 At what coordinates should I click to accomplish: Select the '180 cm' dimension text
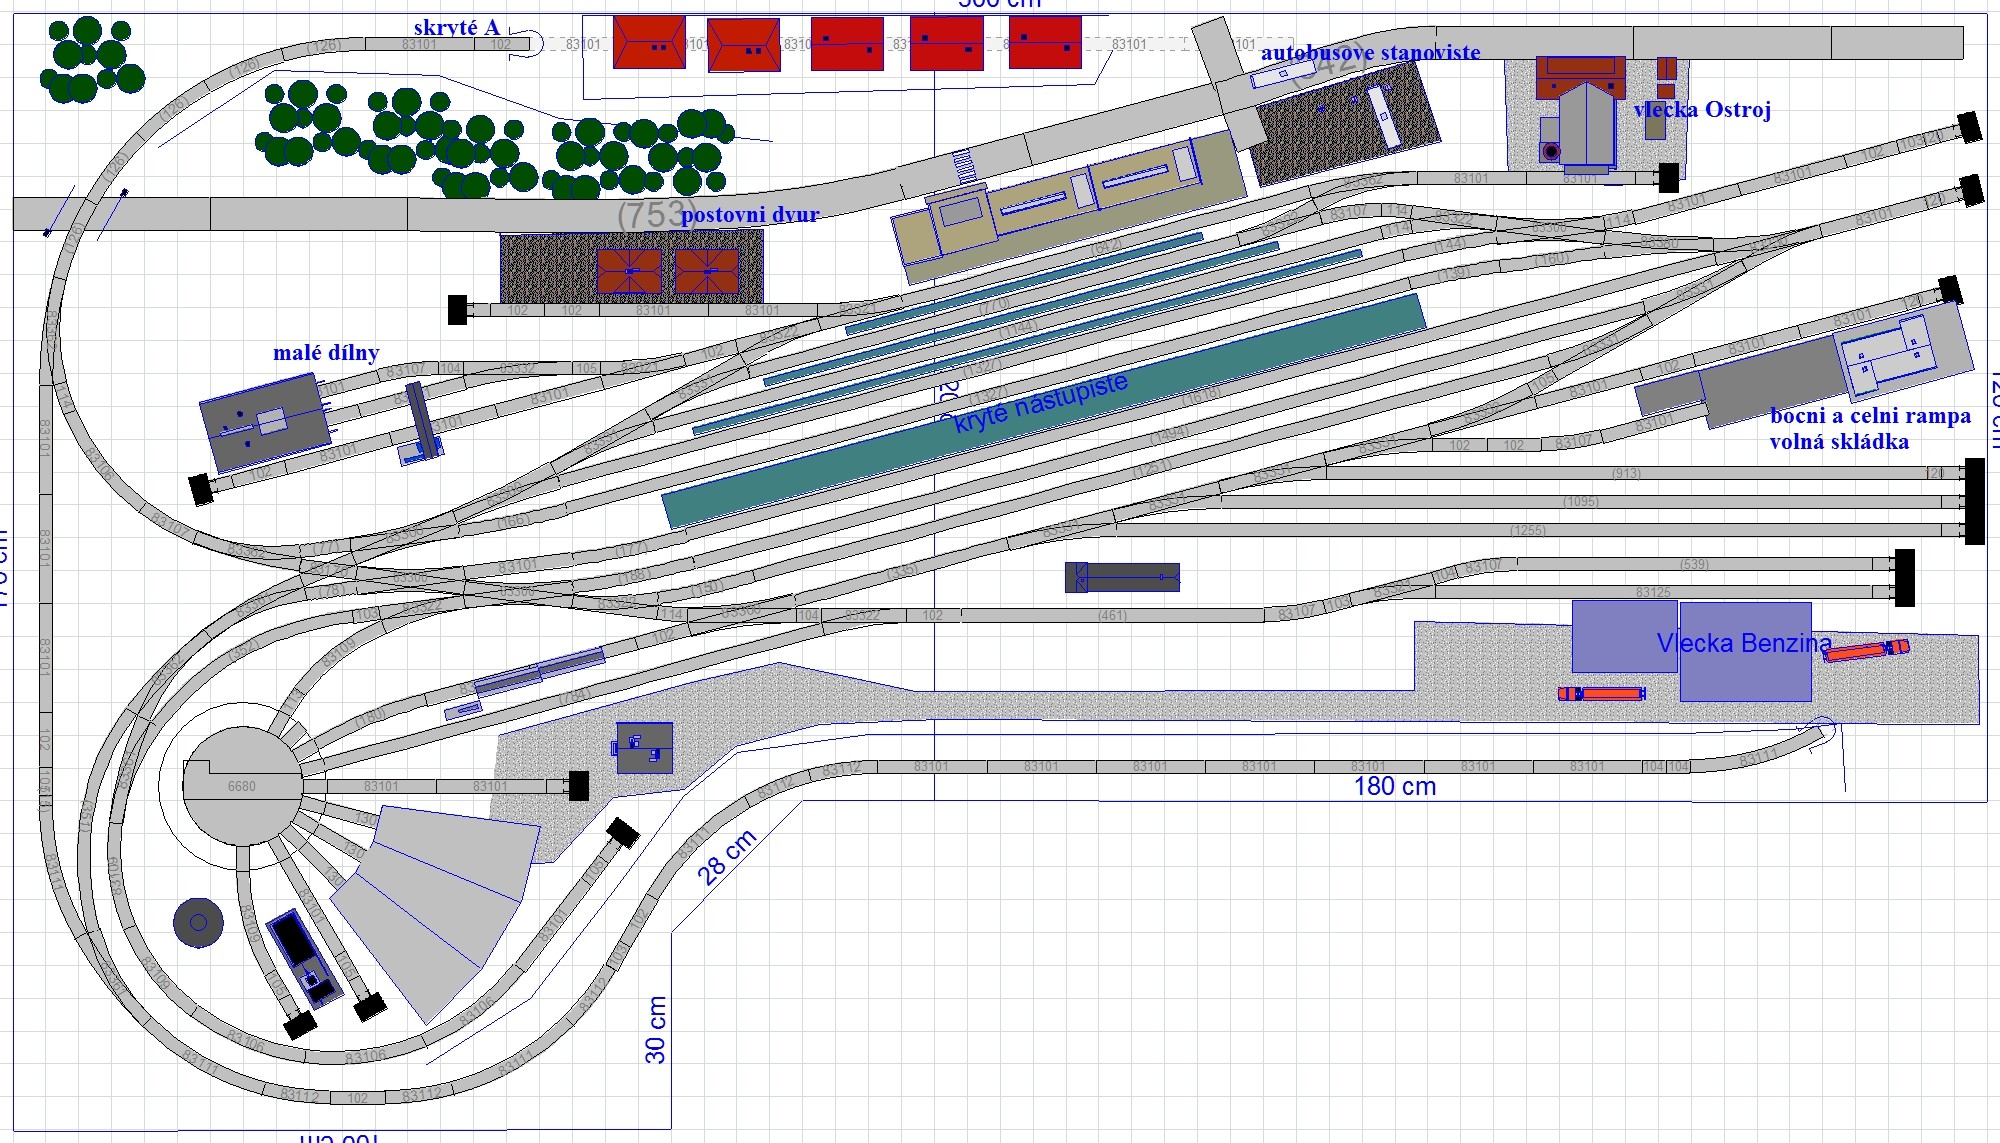[x=1394, y=786]
